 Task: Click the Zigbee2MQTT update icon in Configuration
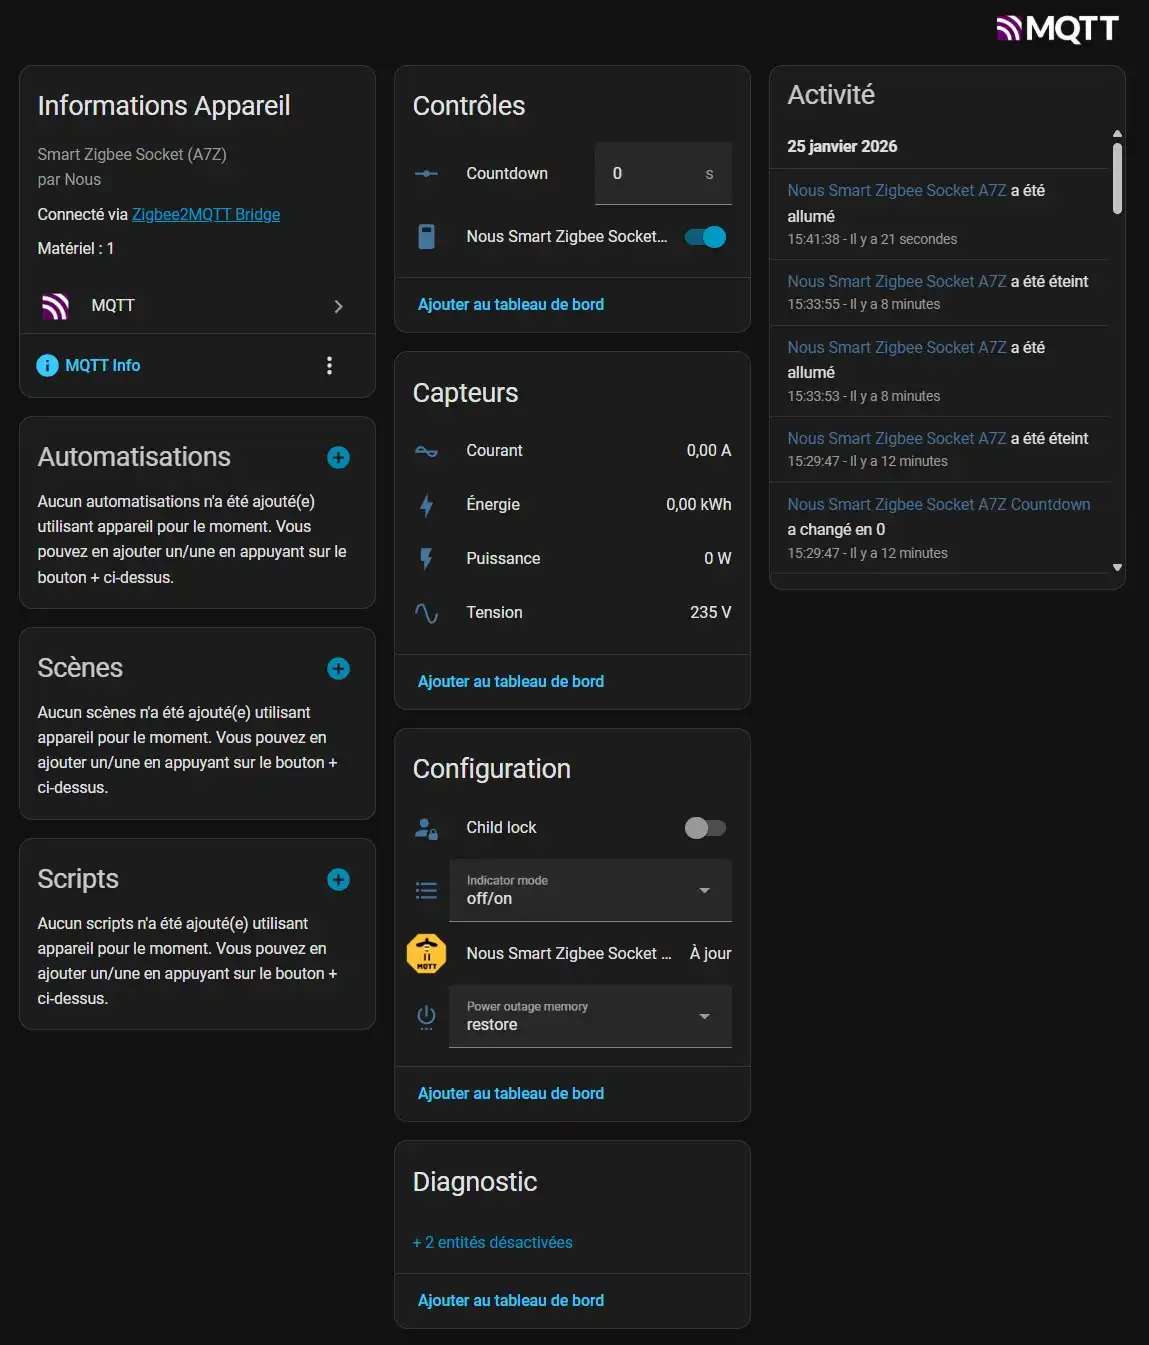[426, 954]
